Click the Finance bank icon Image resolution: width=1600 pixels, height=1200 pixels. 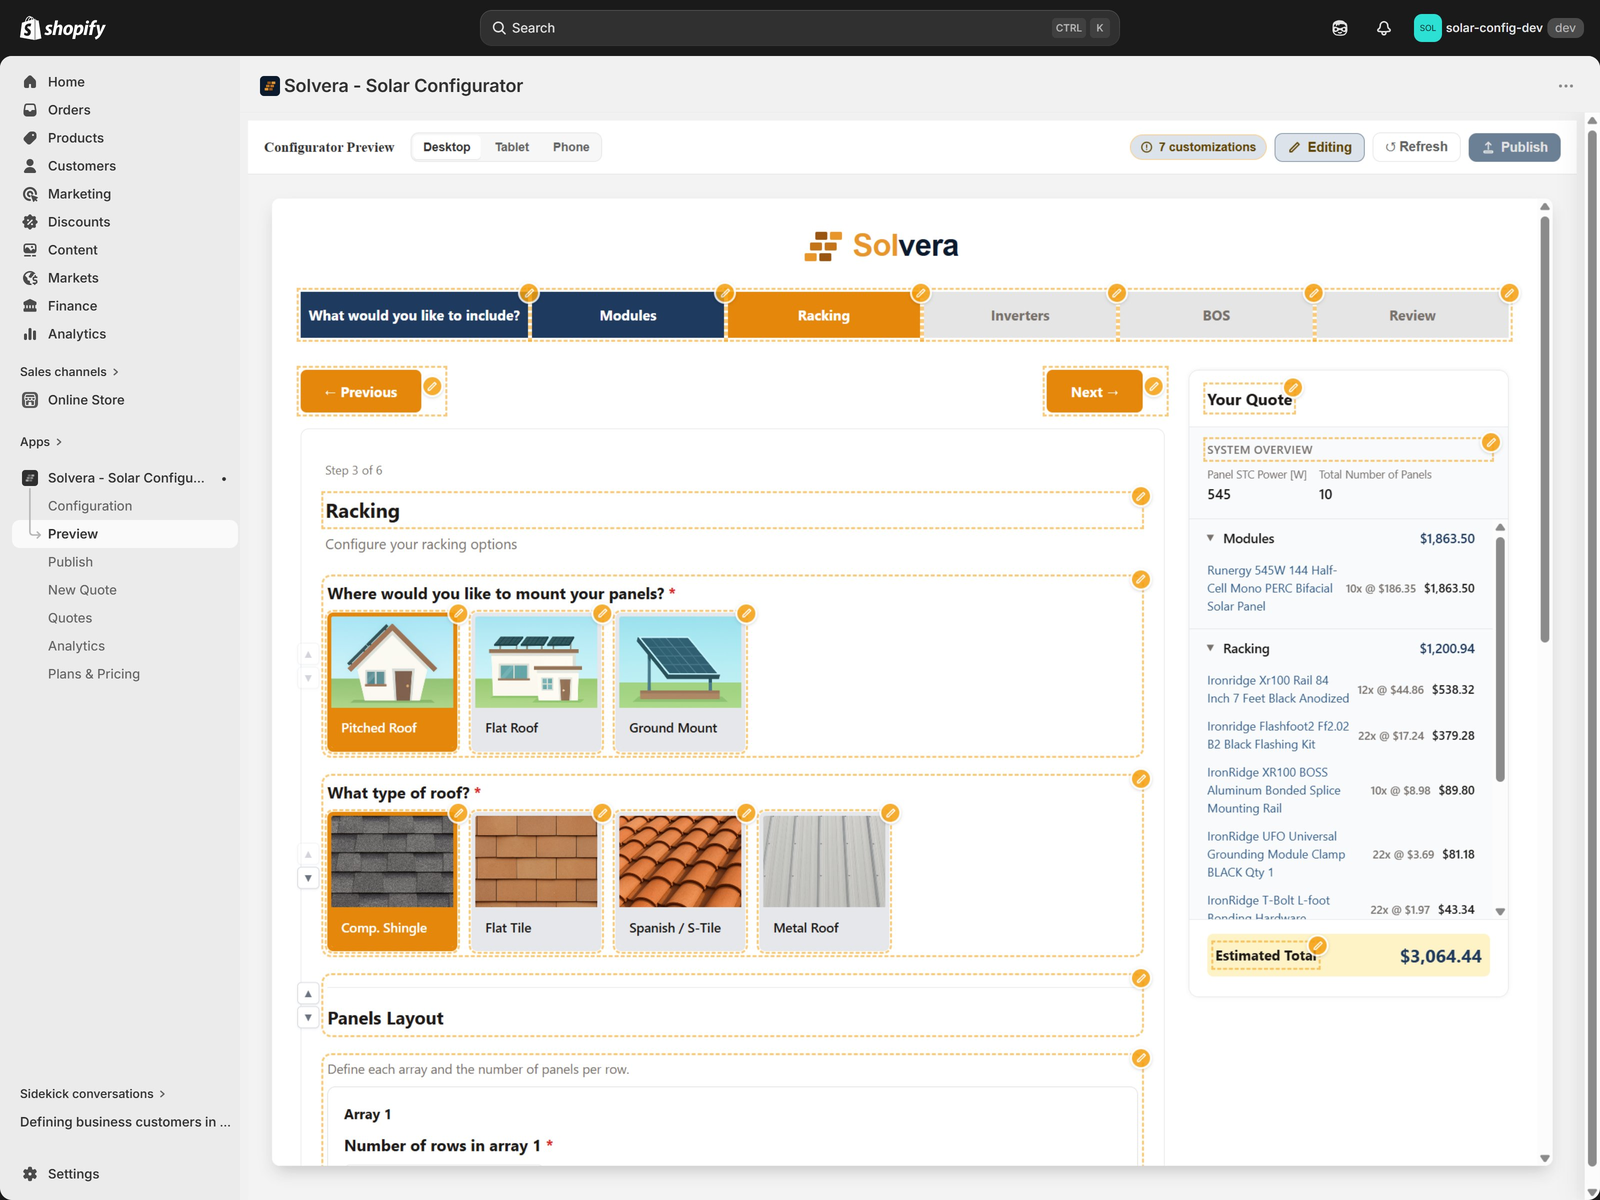pos(30,306)
